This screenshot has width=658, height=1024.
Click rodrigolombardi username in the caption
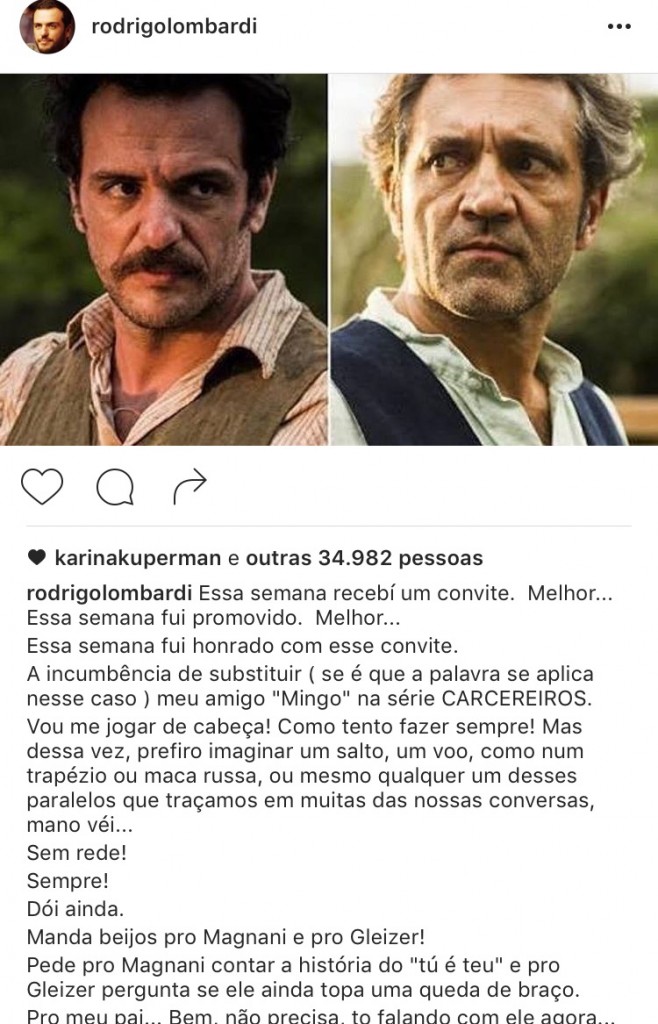point(110,593)
